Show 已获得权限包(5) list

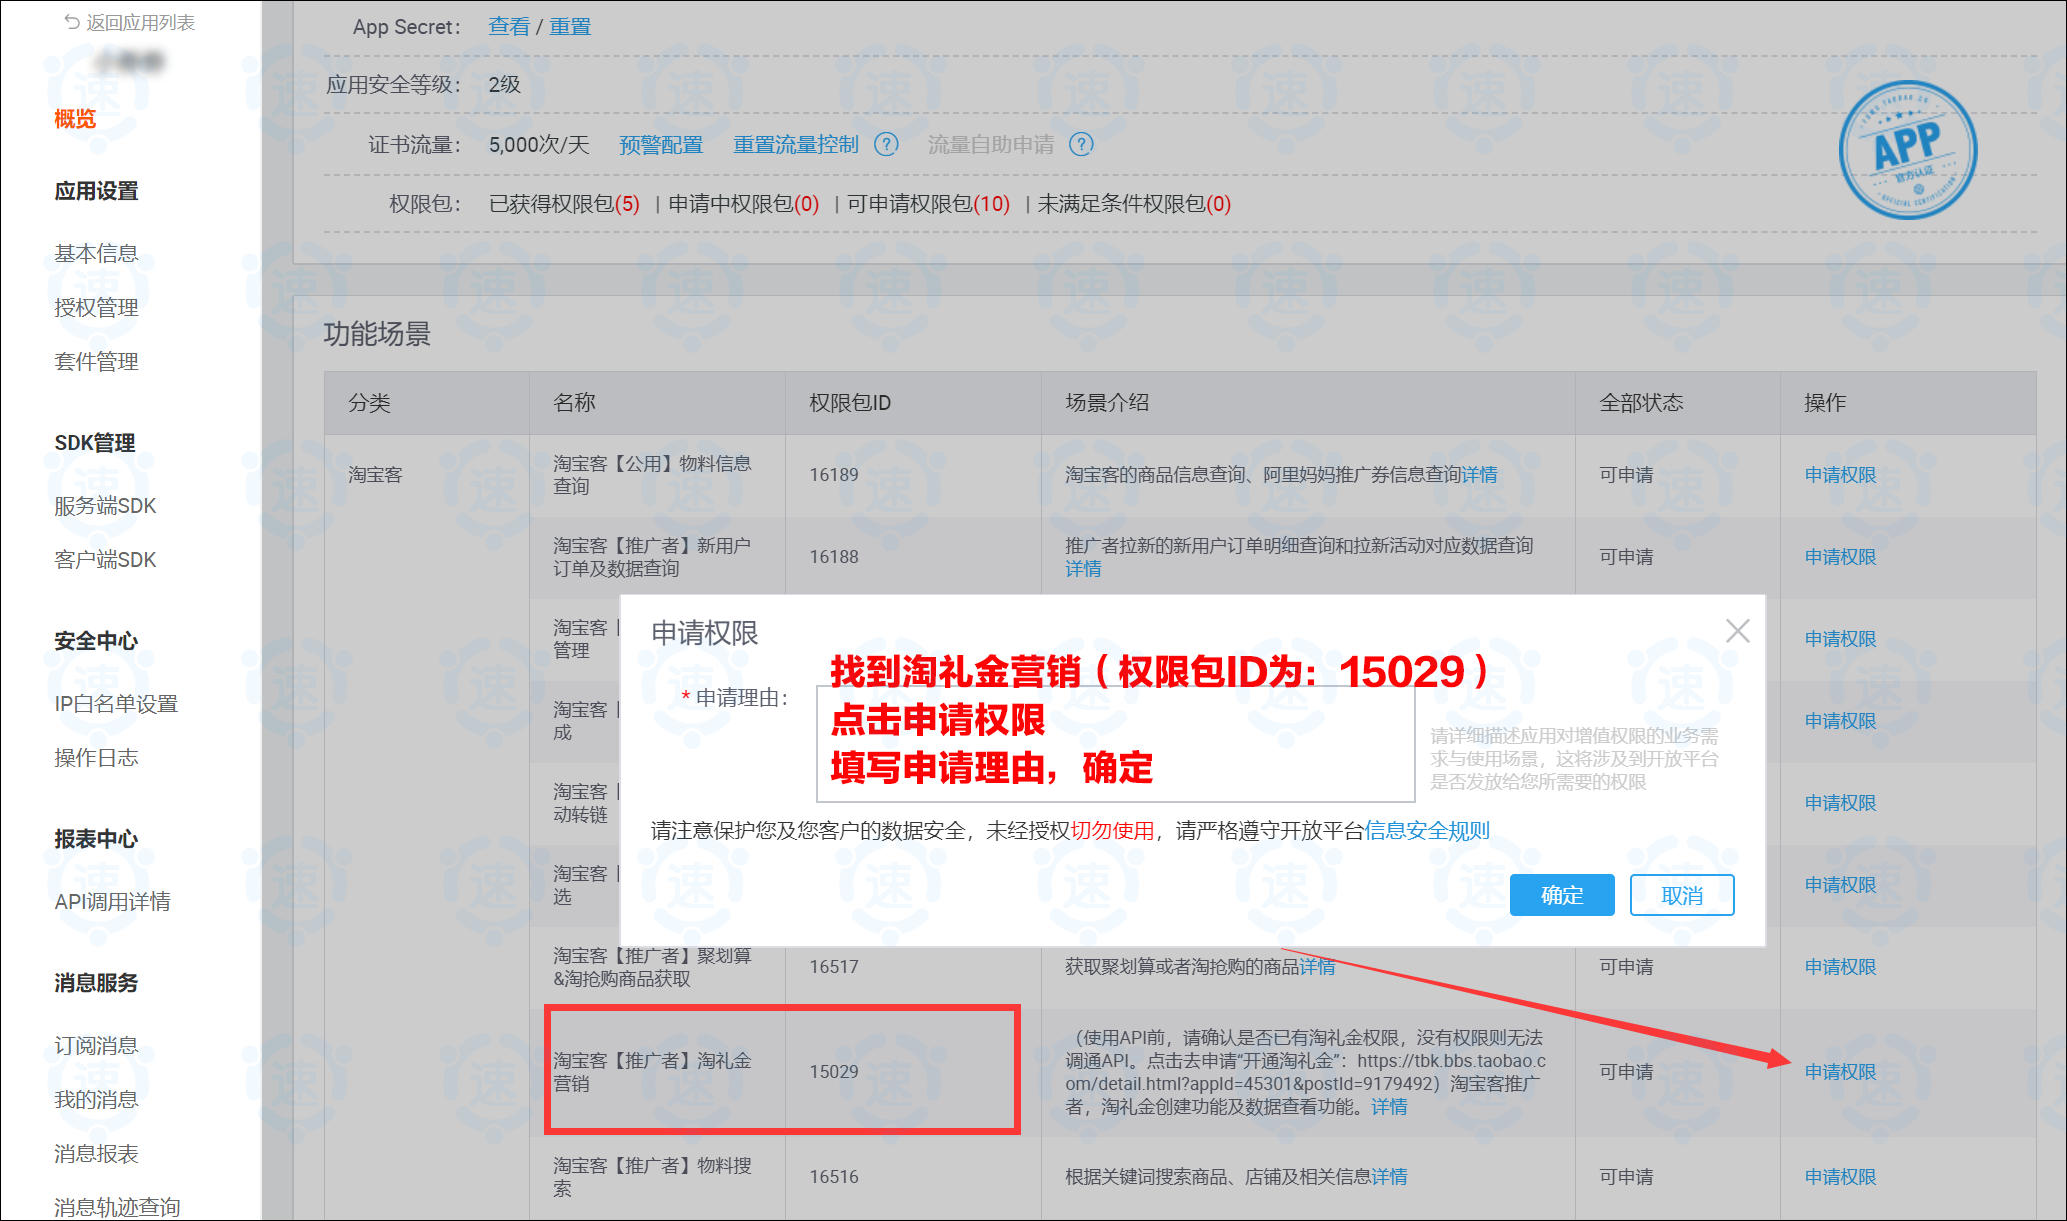(x=564, y=204)
